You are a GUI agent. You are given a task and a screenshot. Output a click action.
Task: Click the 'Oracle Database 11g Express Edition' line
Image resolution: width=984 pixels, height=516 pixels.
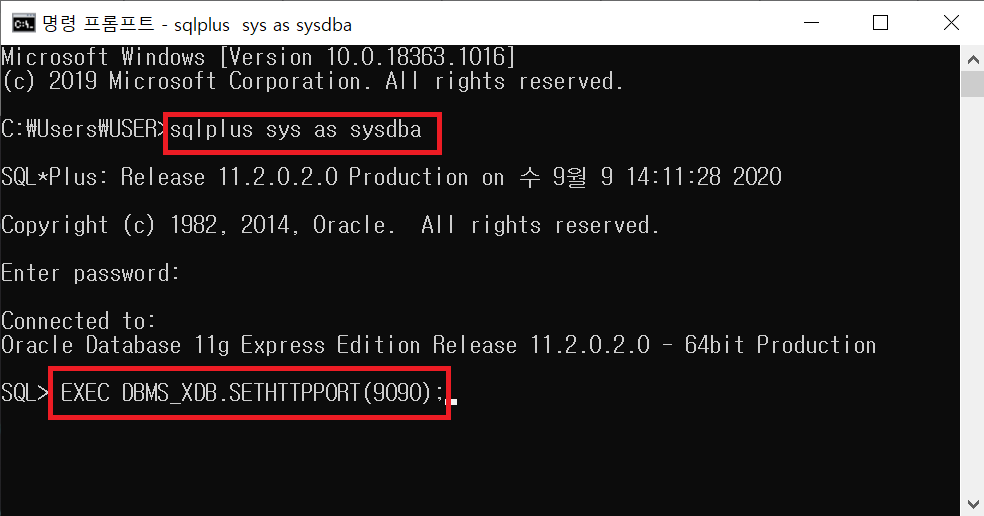pyautogui.click(x=439, y=345)
